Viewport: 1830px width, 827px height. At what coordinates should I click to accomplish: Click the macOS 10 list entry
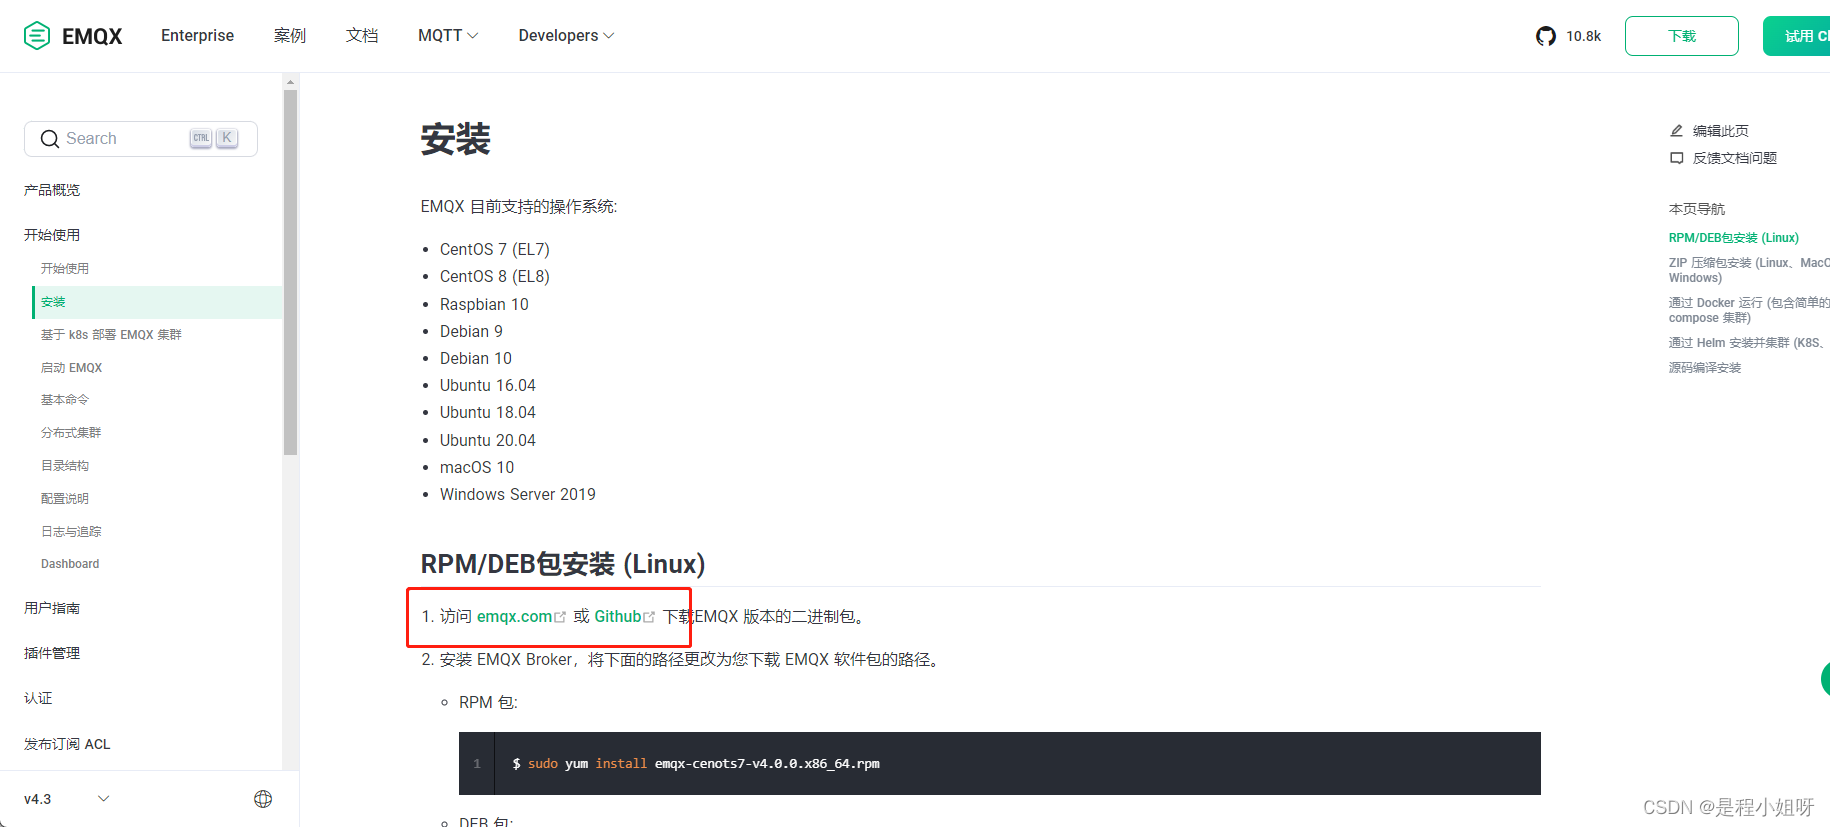point(477,468)
